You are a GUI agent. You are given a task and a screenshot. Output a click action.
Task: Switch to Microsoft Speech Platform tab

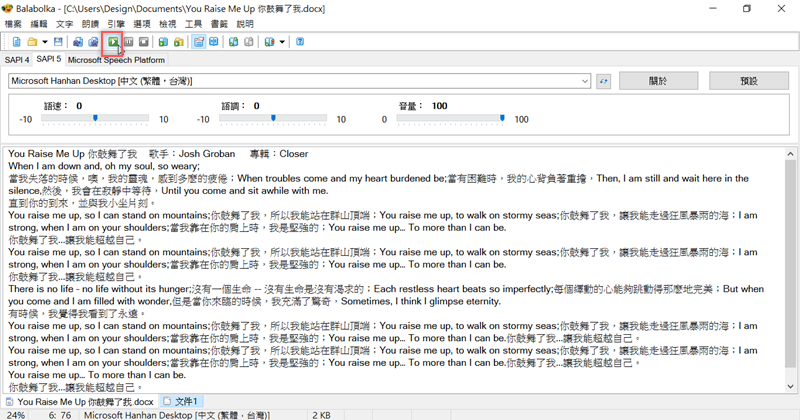[x=116, y=60]
